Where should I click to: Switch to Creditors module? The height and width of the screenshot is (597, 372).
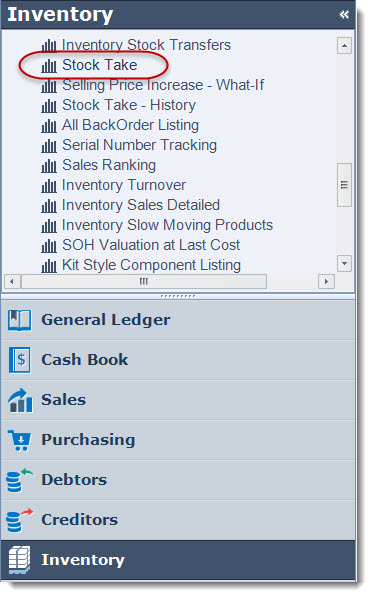pyautogui.click(x=178, y=520)
